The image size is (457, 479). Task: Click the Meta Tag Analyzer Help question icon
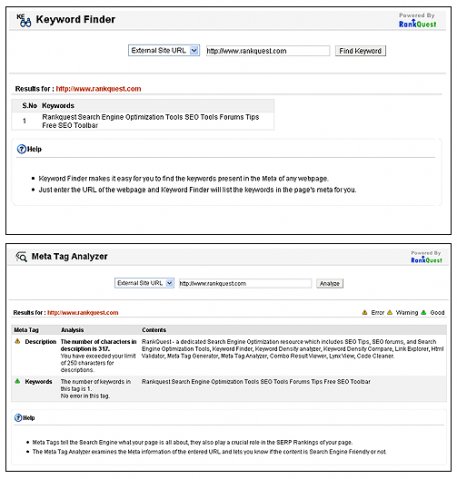18,418
